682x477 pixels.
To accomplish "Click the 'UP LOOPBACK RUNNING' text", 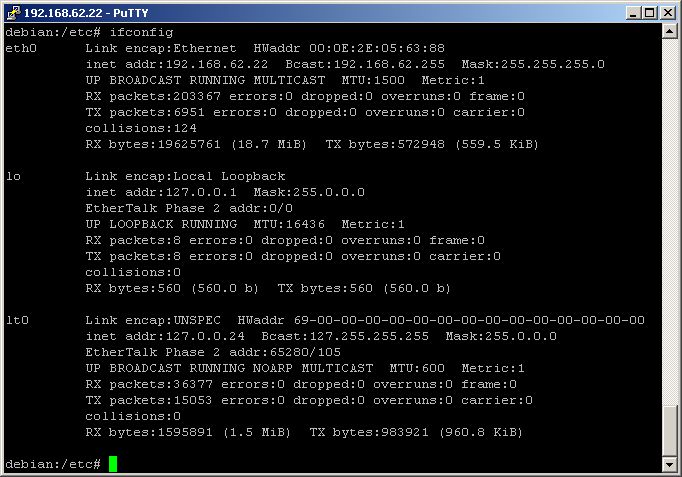I will click(161, 224).
